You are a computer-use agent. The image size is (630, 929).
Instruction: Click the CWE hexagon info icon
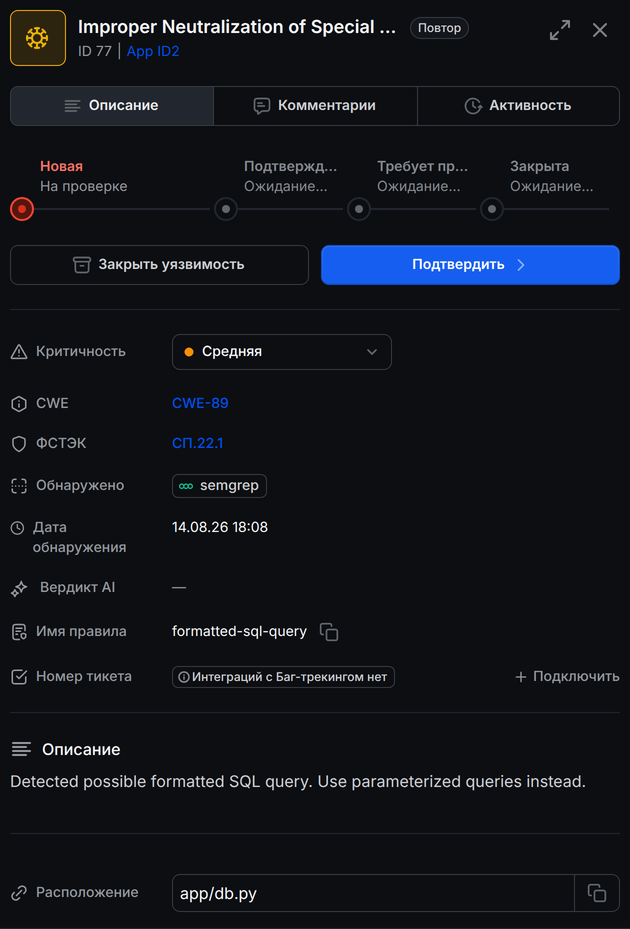(x=19, y=404)
